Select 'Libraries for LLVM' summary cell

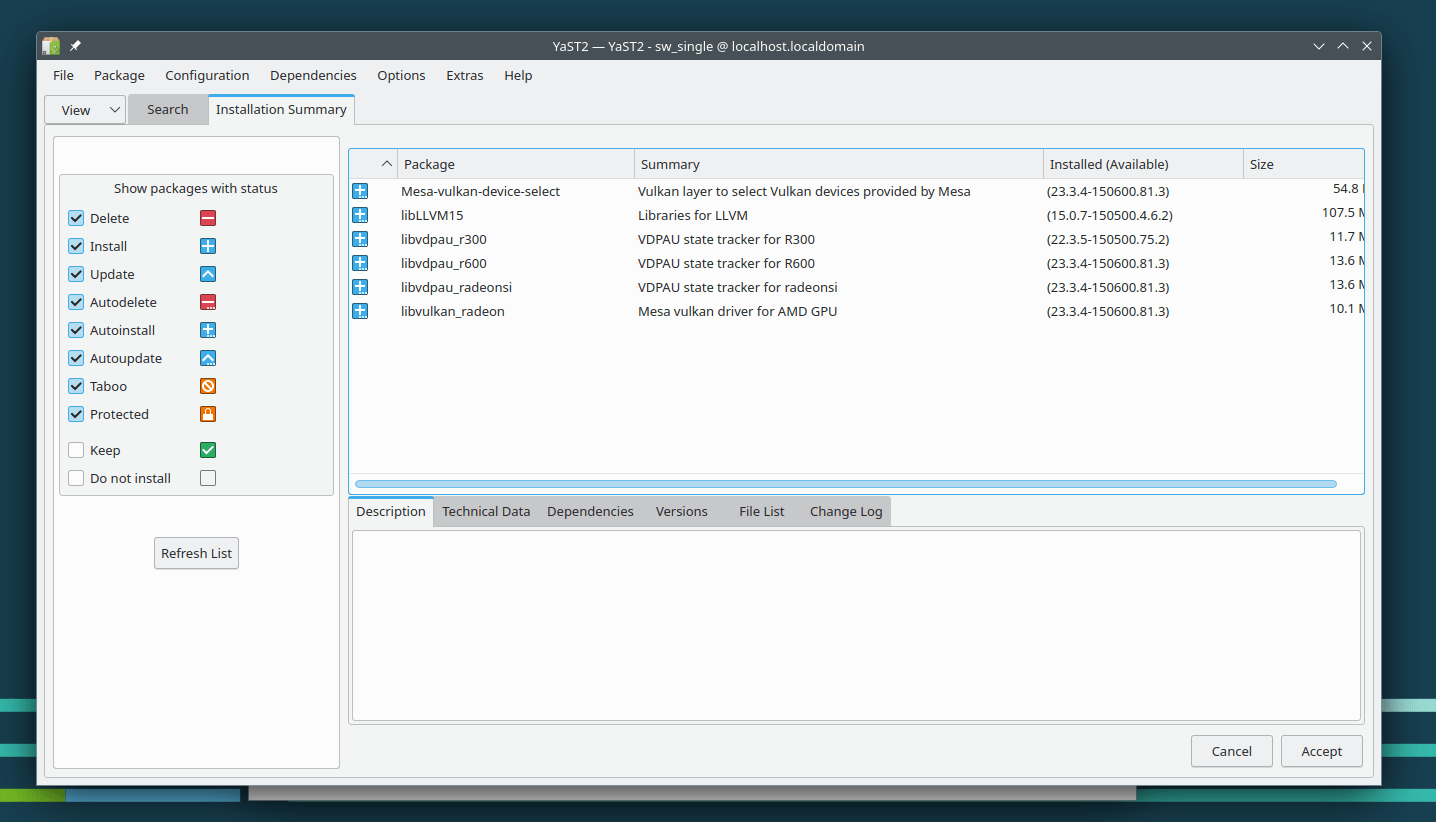[693, 215]
